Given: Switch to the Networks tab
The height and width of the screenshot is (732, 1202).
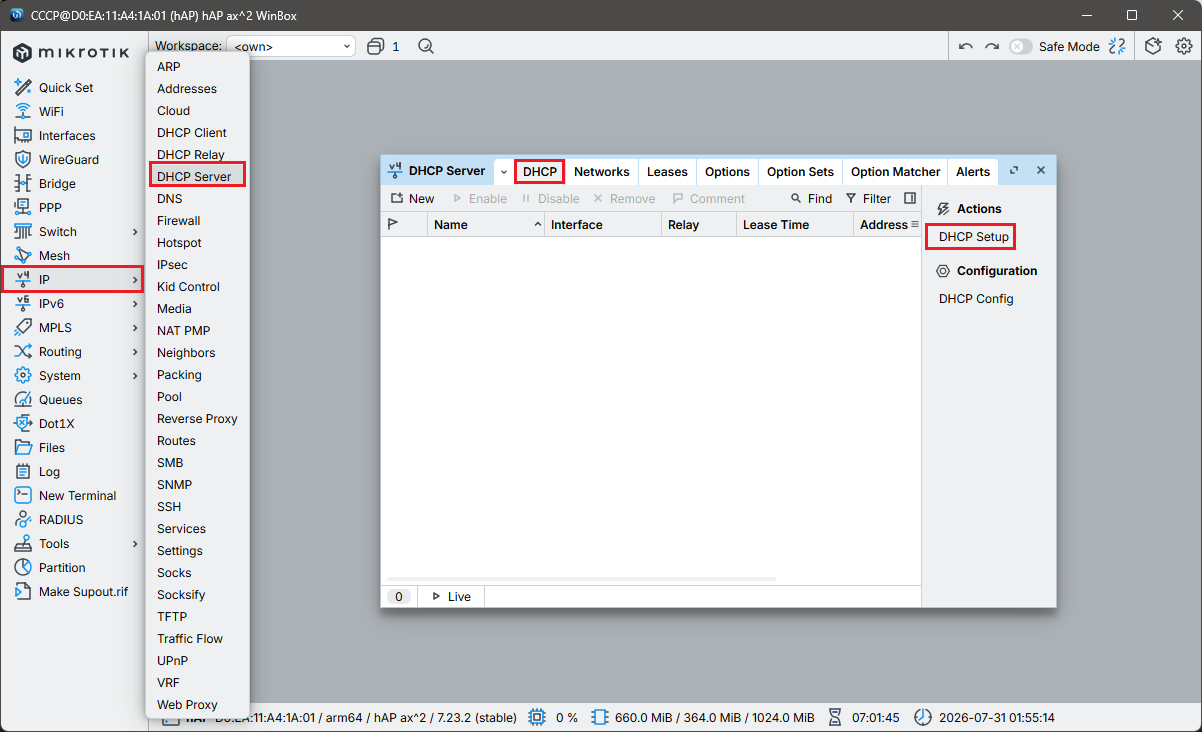Looking at the screenshot, I should tap(602, 172).
